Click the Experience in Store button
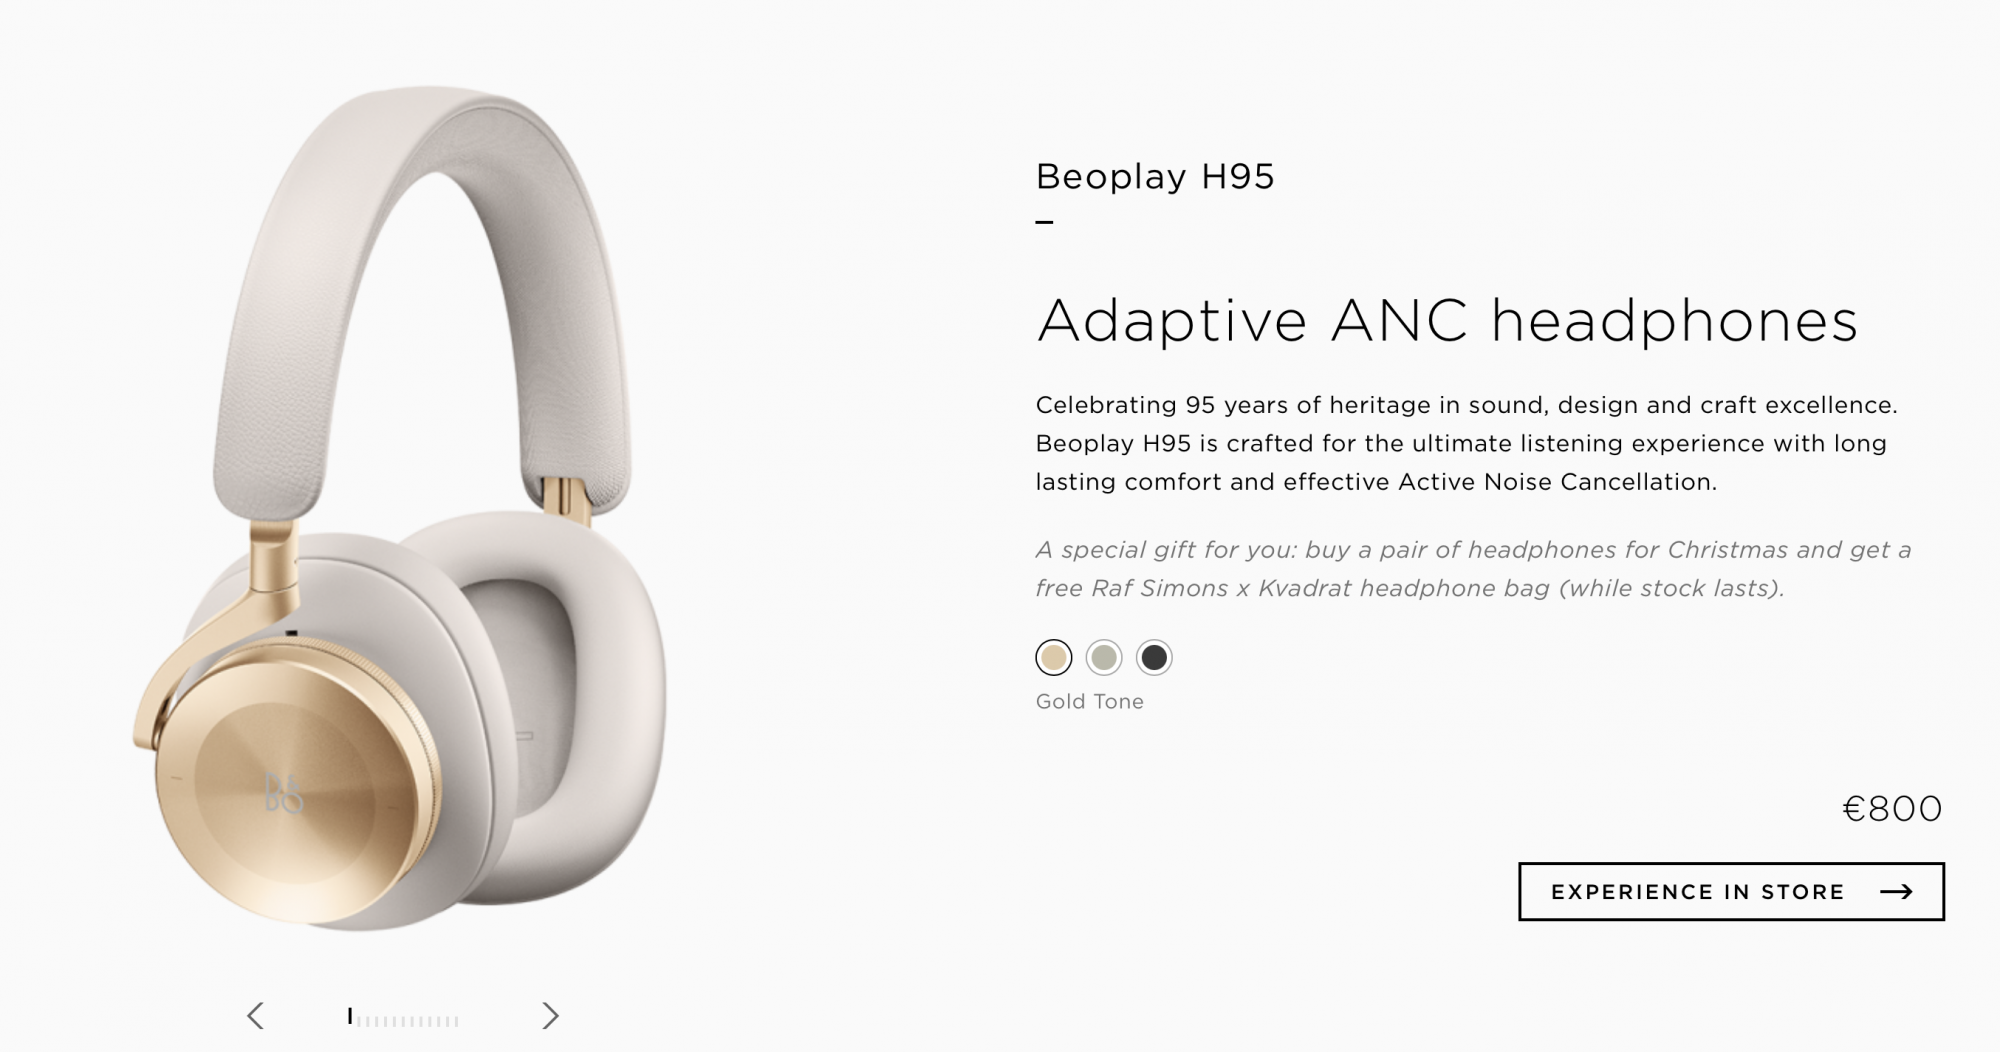2000x1052 pixels. coord(1731,892)
